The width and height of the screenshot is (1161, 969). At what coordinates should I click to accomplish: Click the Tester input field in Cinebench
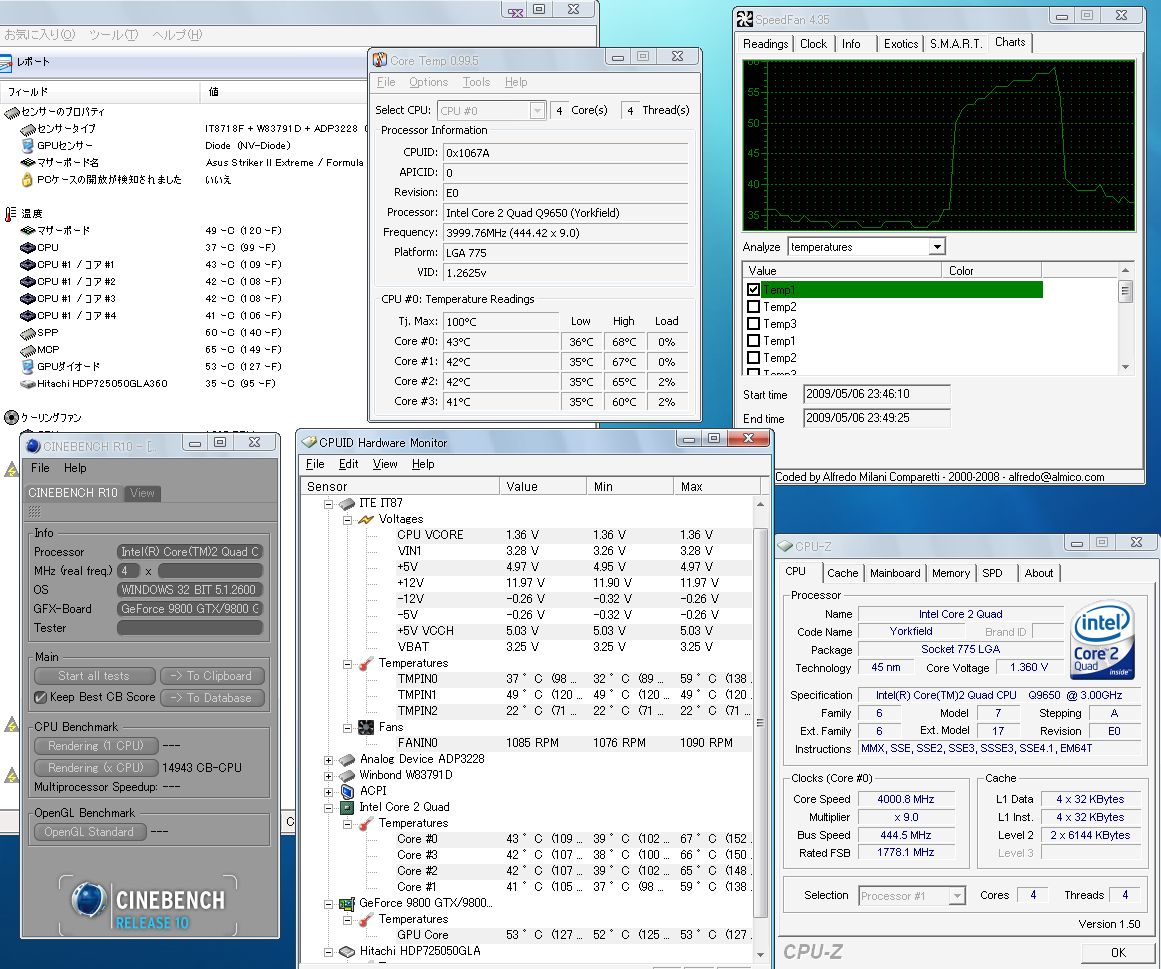tap(190, 628)
